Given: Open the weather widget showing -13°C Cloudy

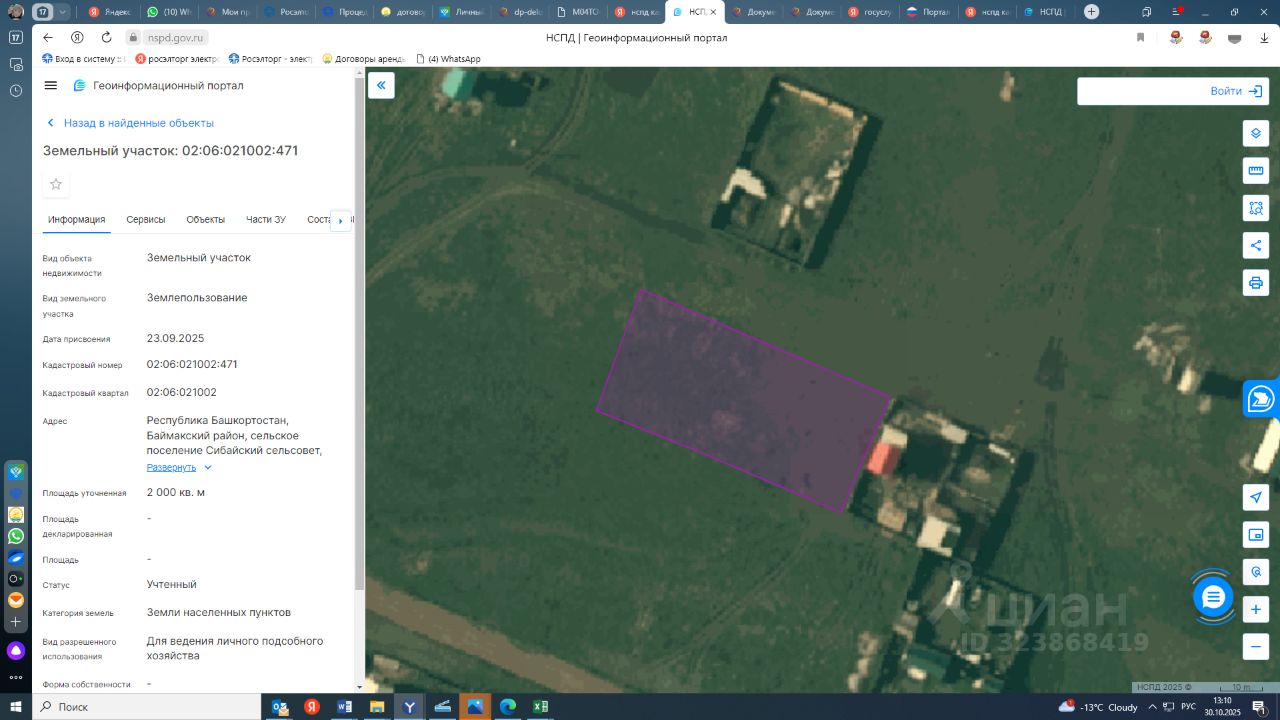Looking at the screenshot, I should pyautogui.click(x=1099, y=707).
